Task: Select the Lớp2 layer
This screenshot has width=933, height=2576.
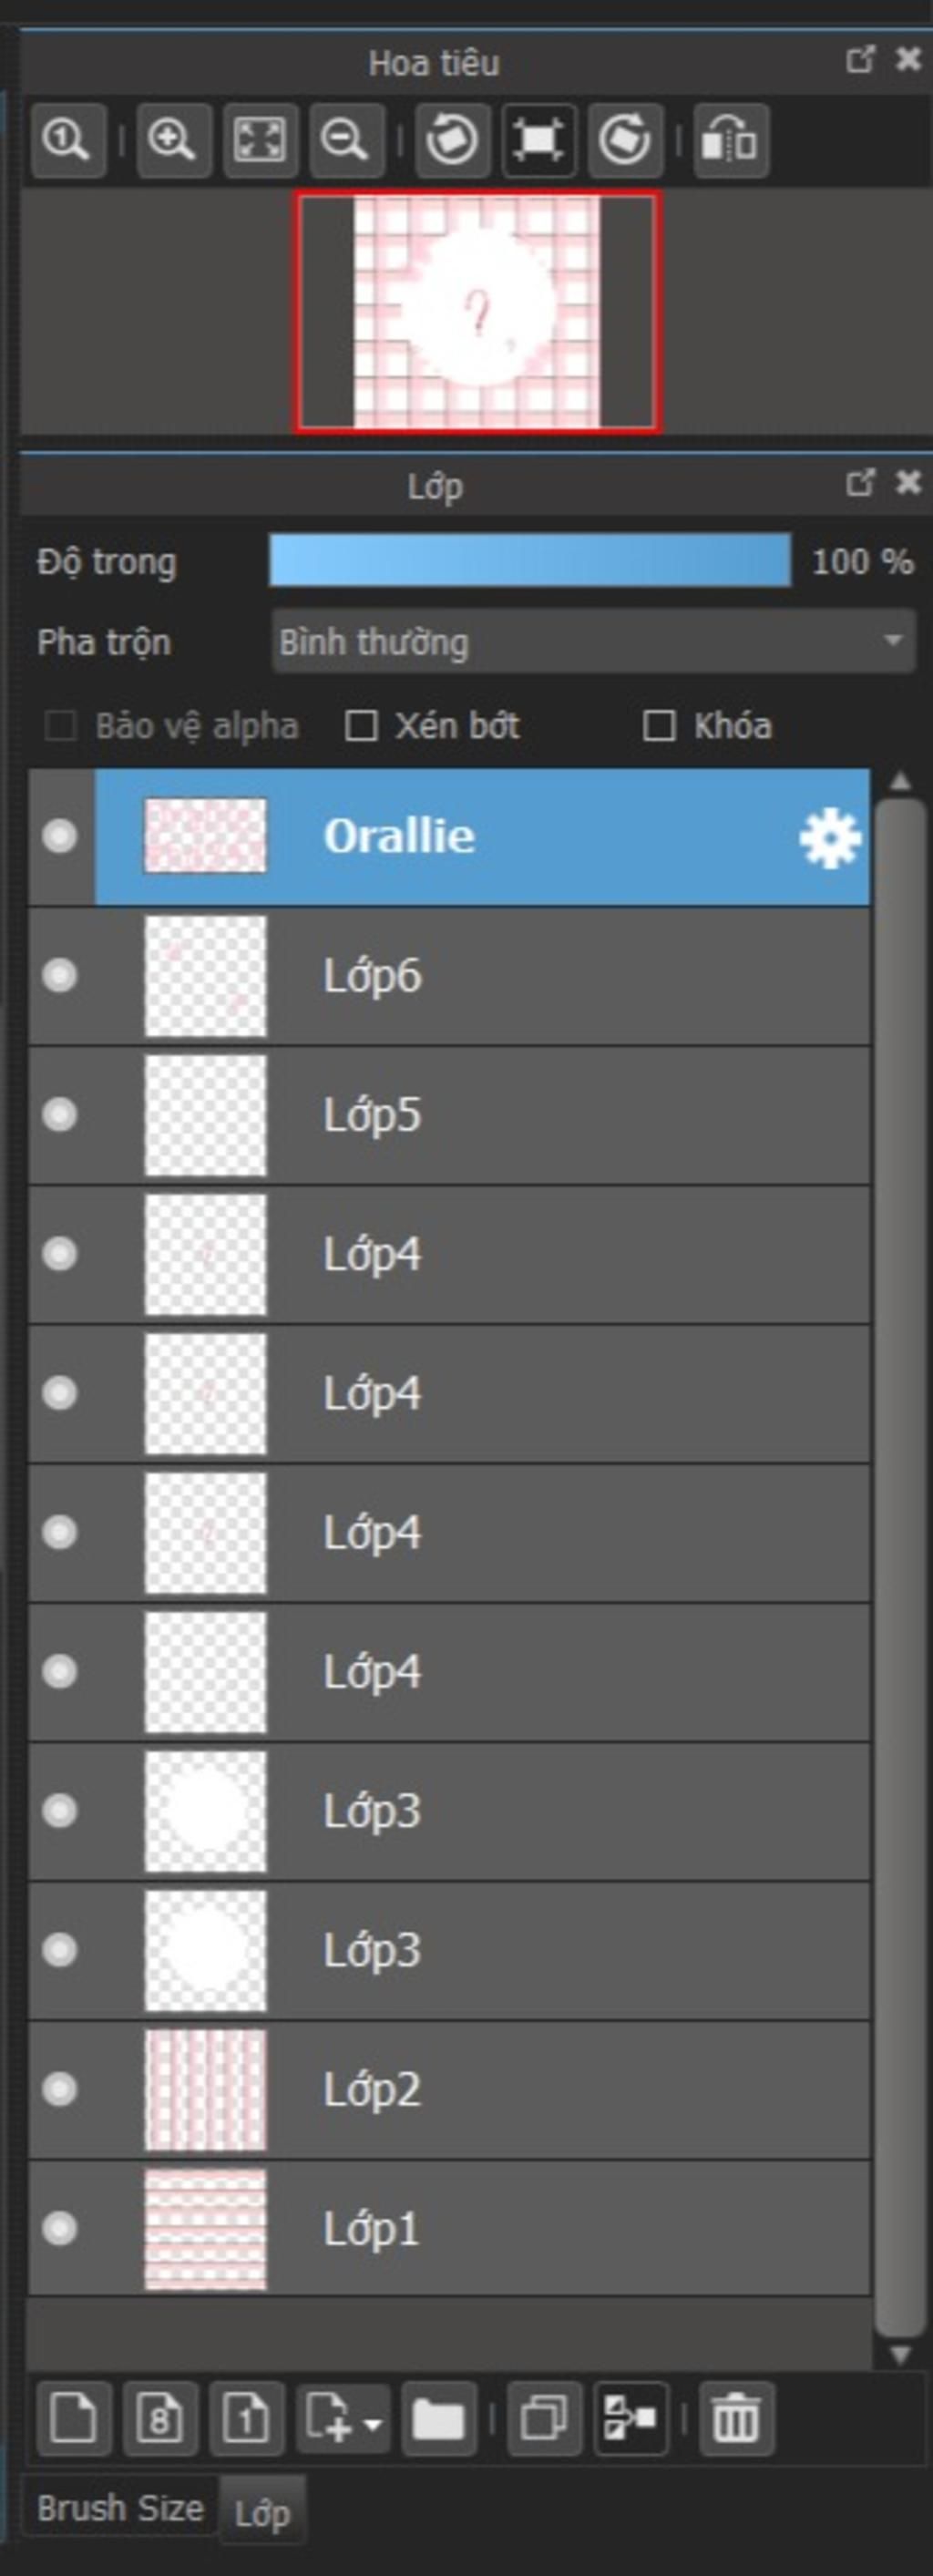Action: coord(449,2090)
